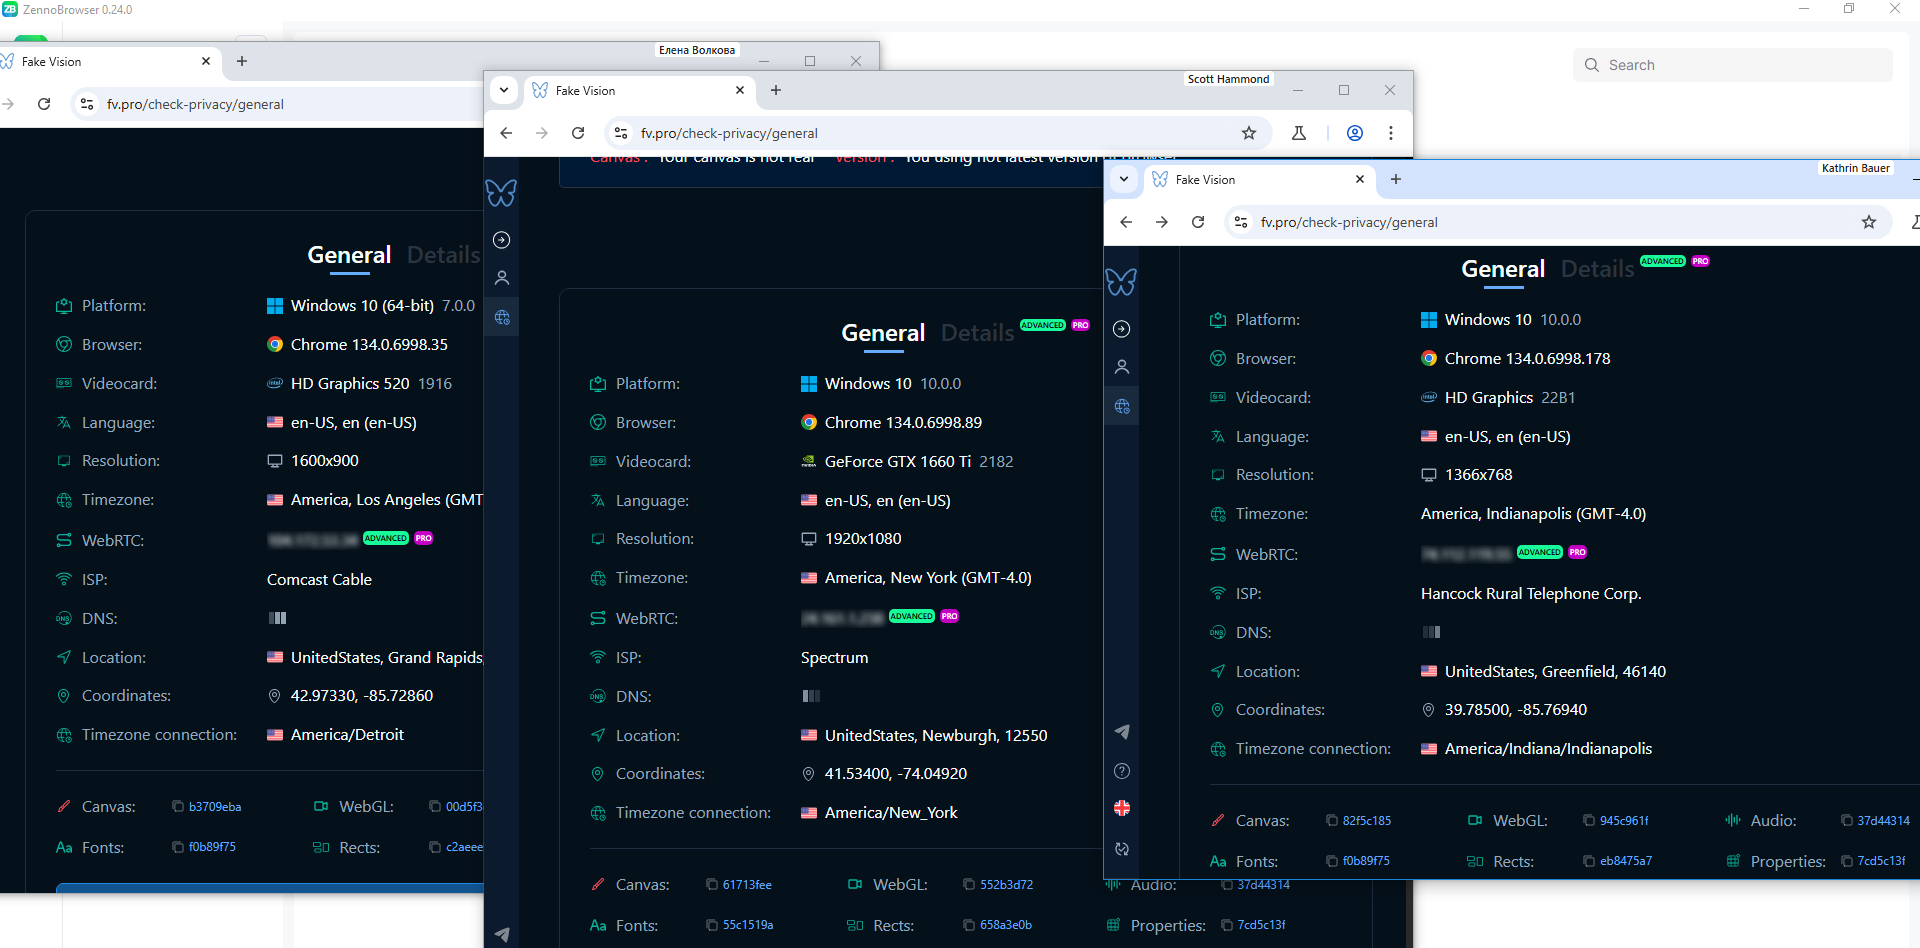Click ISP value Comcast Cable
The width and height of the screenshot is (1920, 948).
click(x=319, y=580)
